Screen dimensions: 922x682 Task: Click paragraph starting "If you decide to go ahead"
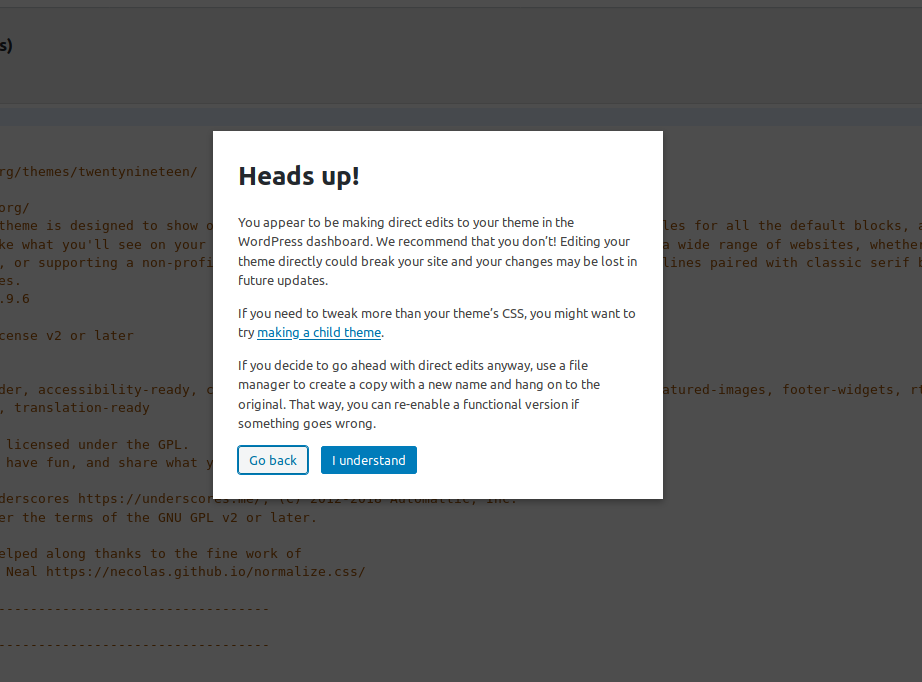[419, 395]
